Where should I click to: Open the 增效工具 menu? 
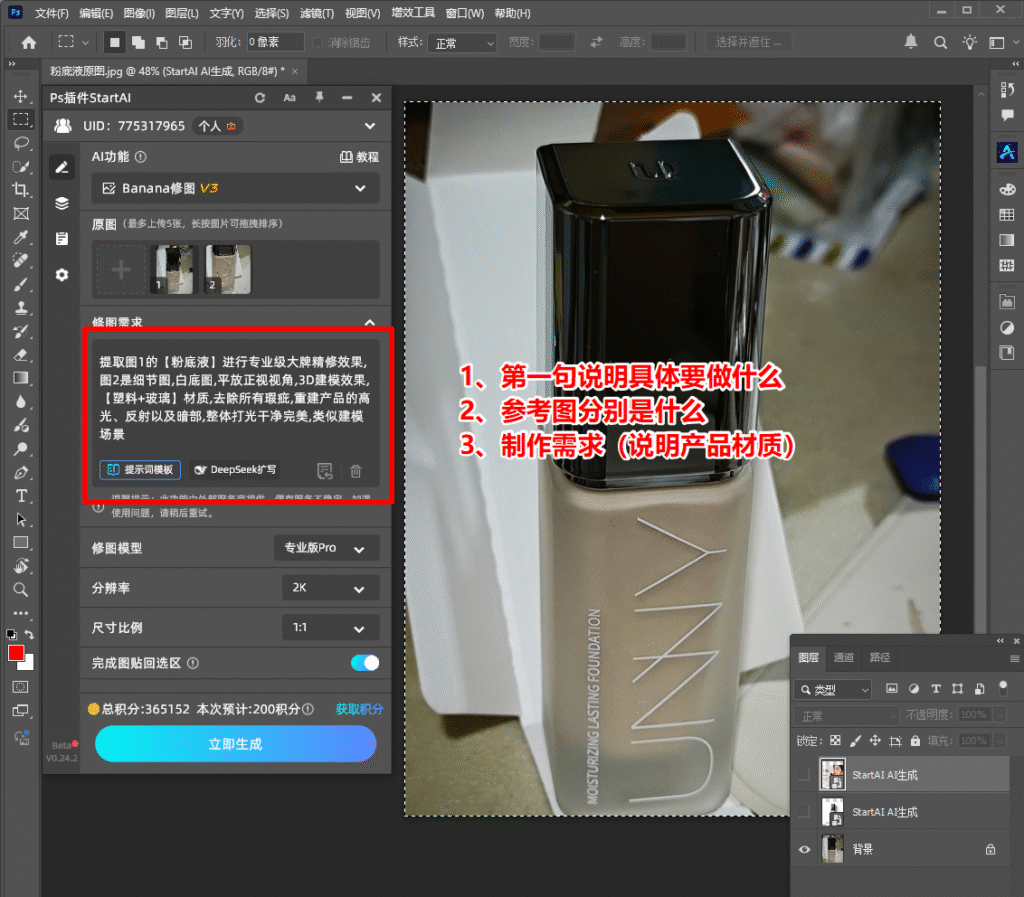click(413, 13)
